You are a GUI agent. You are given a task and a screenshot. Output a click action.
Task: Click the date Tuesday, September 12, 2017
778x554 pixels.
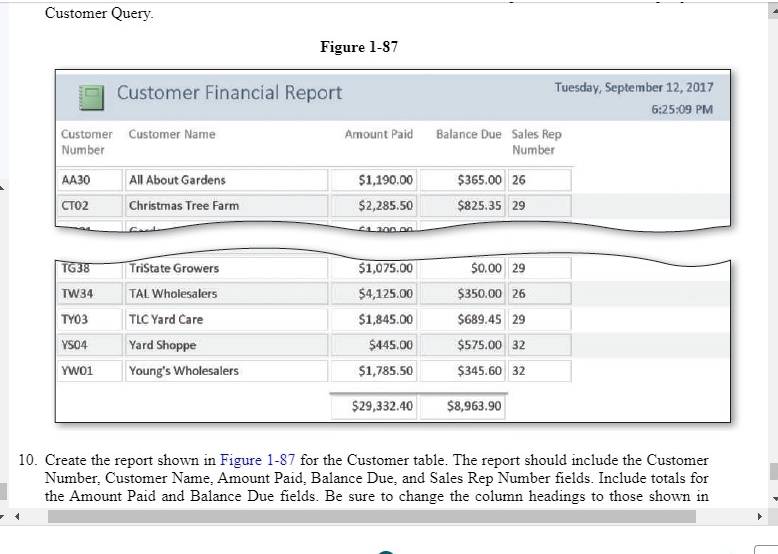[634, 87]
